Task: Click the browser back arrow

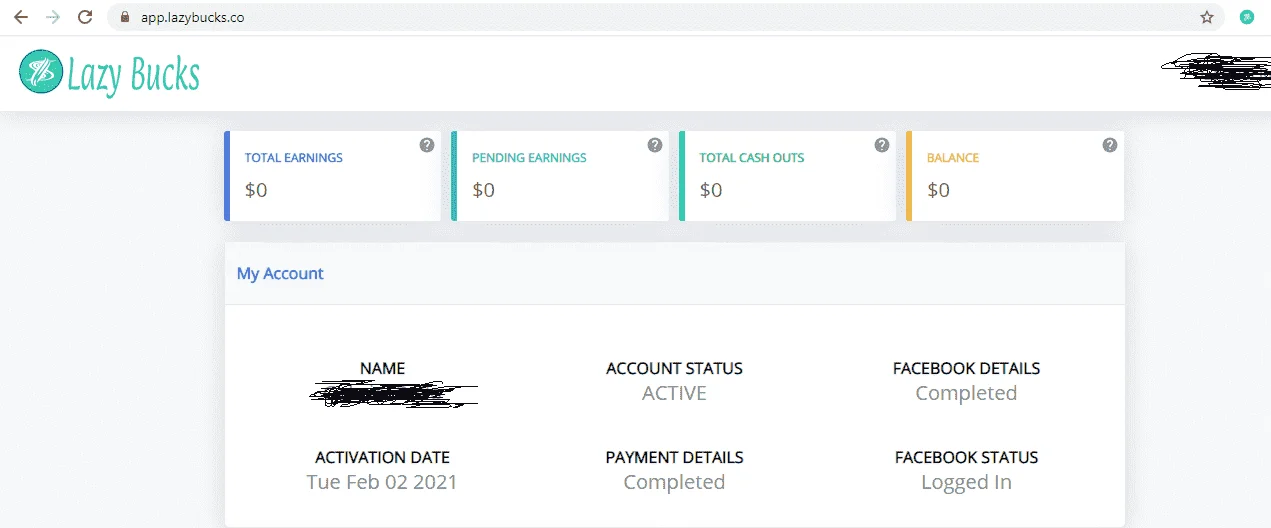Action: pyautogui.click(x=21, y=17)
